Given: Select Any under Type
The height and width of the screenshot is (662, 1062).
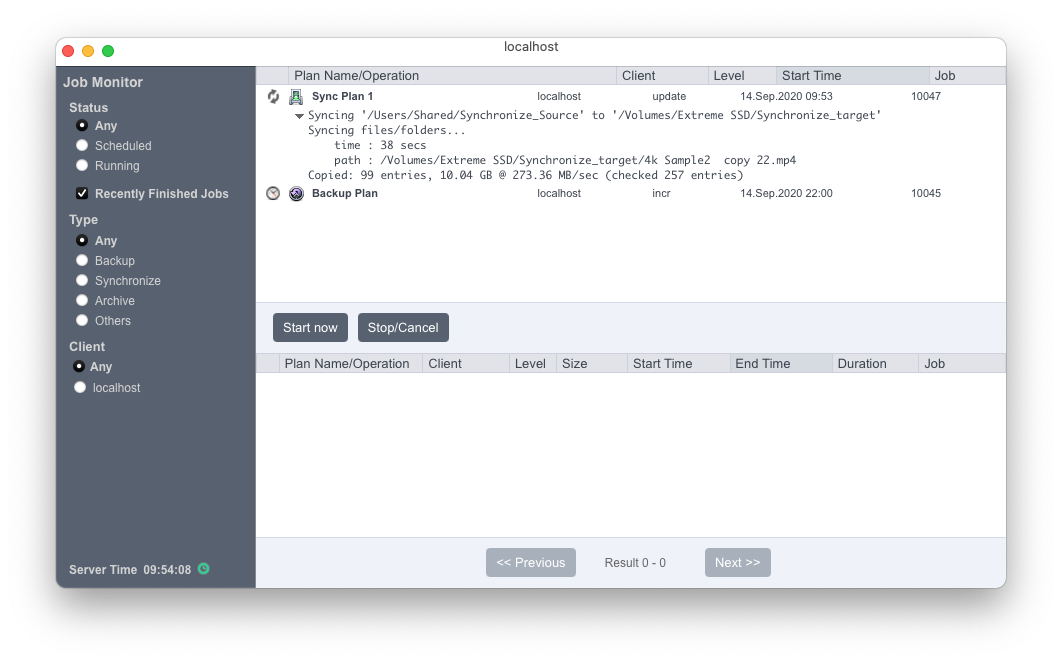Looking at the screenshot, I should pyautogui.click(x=82, y=241).
